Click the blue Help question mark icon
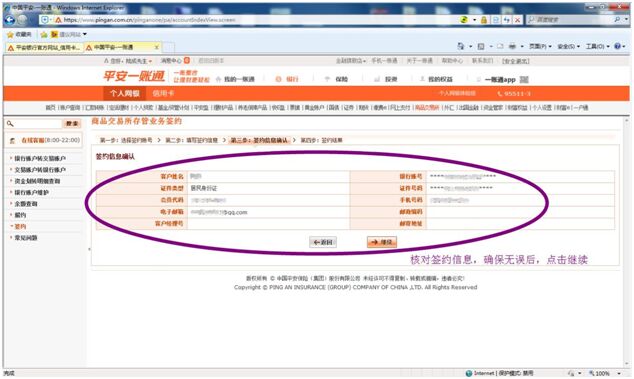Image resolution: width=634 pixels, height=379 pixels. coord(617,47)
